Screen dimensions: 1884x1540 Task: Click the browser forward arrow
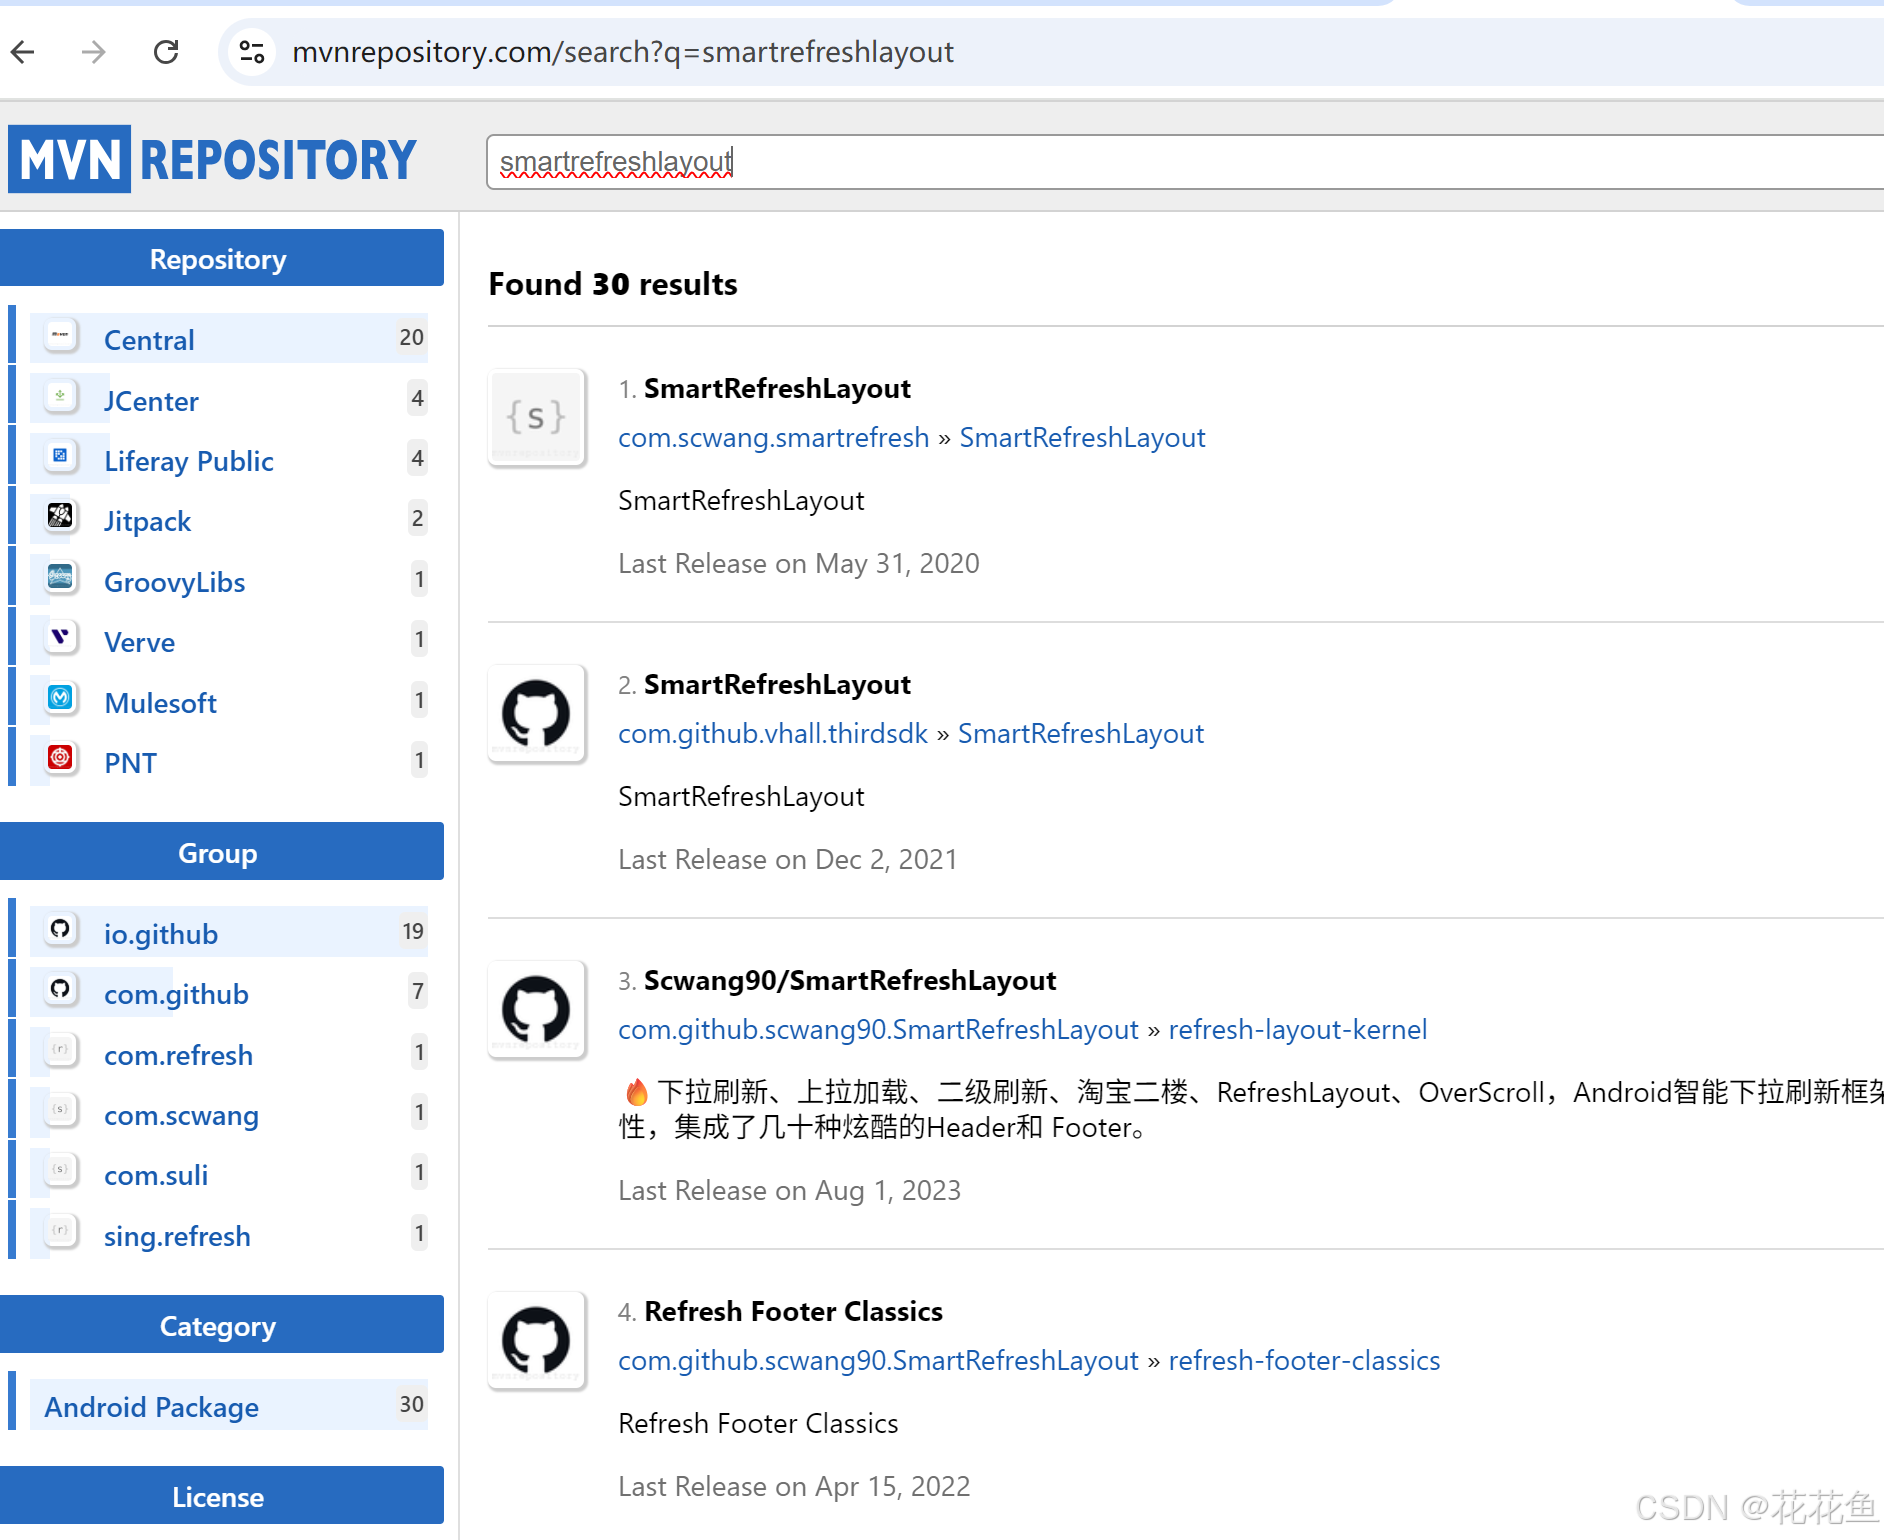pos(93,52)
